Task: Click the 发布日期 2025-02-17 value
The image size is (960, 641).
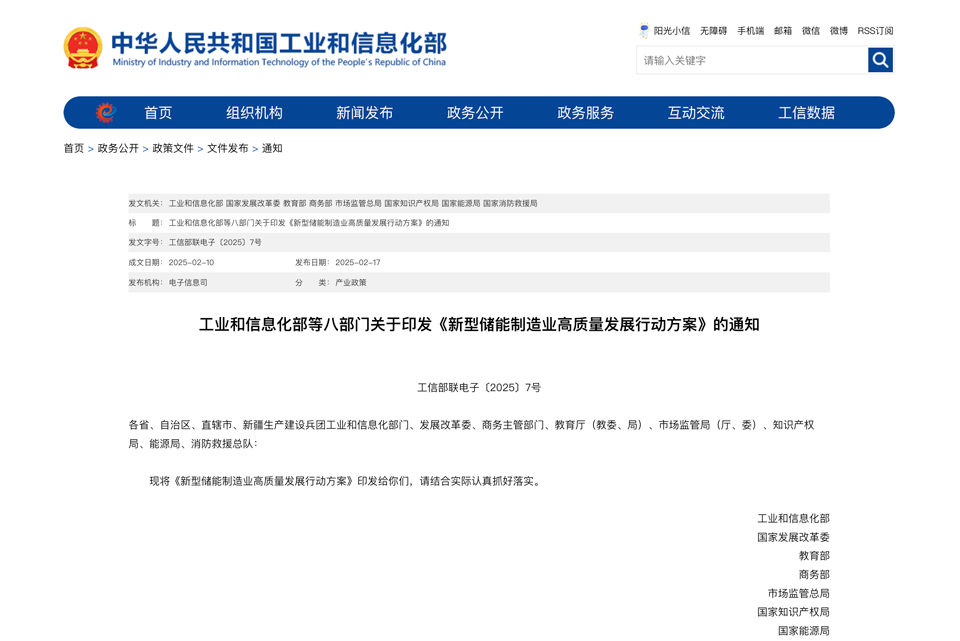Action: [x=358, y=262]
